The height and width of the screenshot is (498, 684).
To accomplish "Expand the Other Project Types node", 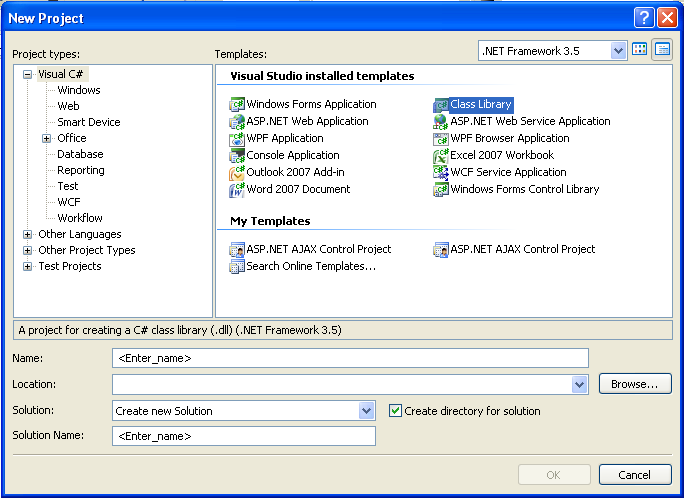I will (x=27, y=251).
